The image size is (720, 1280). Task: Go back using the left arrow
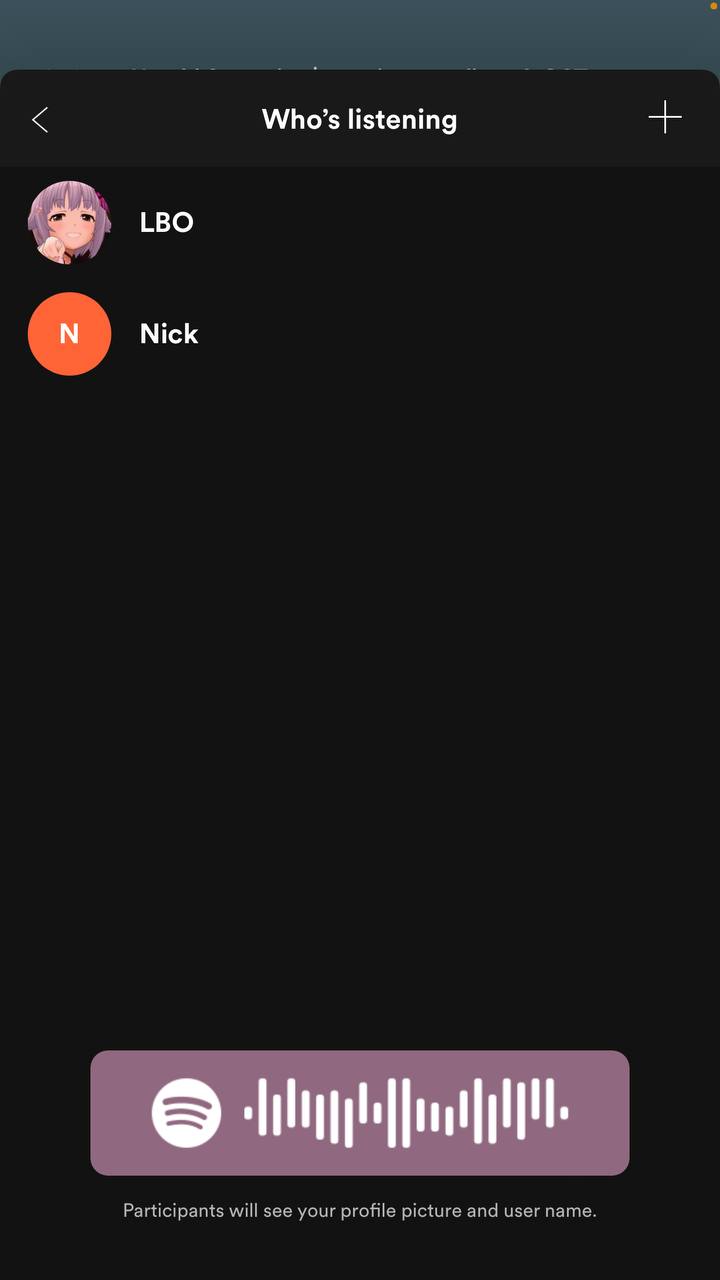40,120
